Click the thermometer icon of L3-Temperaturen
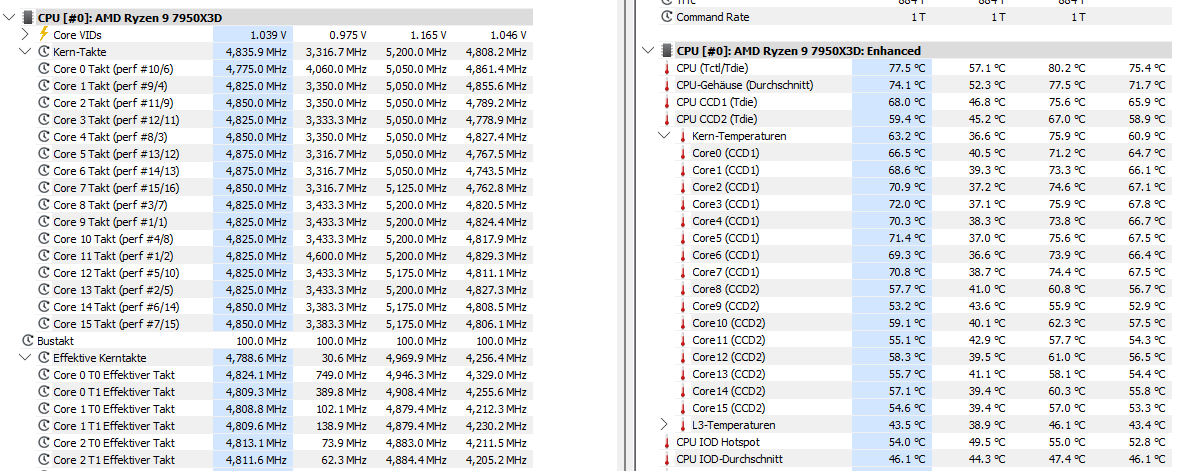 pos(682,425)
